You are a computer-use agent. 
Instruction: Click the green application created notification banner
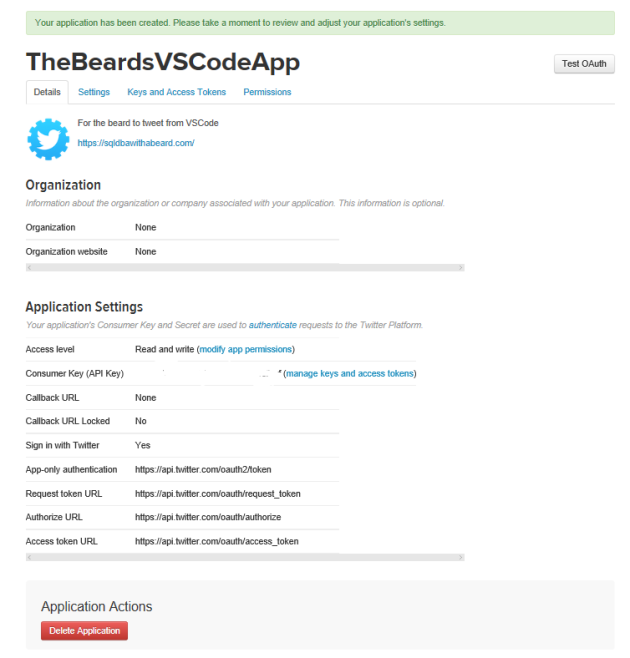320,22
